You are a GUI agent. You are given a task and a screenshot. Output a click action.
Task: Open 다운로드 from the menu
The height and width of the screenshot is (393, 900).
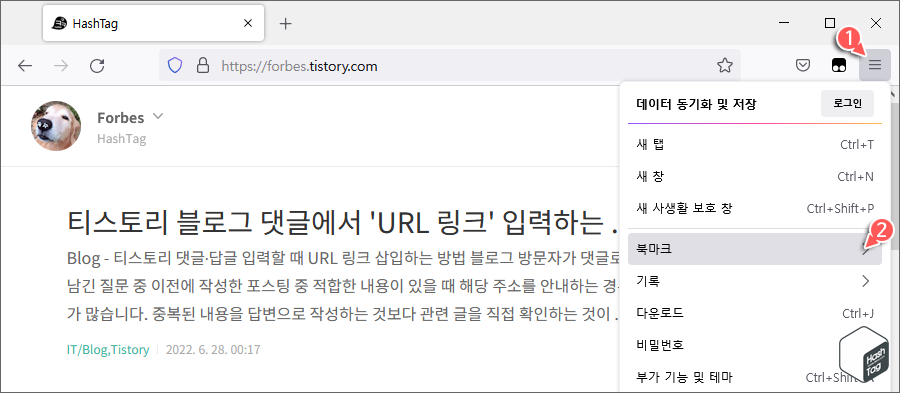(x=755, y=313)
